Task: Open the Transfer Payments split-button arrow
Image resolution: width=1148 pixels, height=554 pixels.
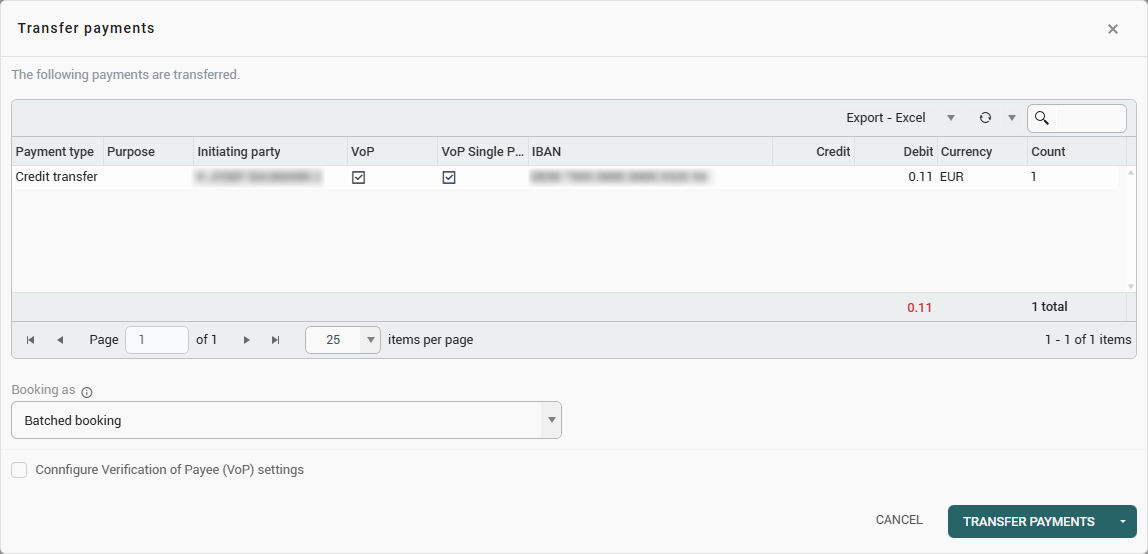Action: click(1123, 522)
